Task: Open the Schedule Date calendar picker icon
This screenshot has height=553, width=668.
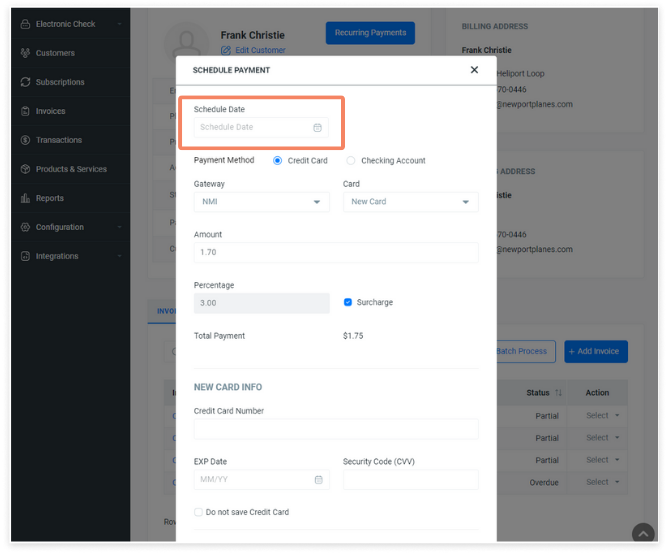Action: click(x=317, y=127)
